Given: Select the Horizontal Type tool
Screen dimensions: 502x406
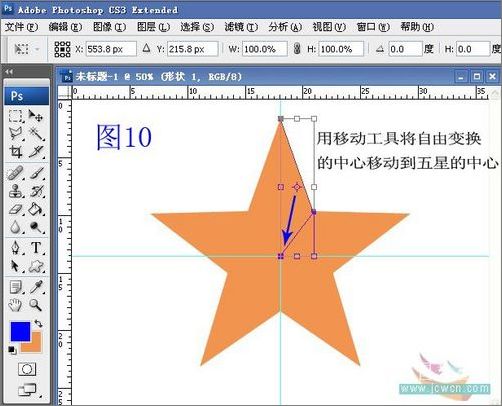Looking at the screenshot, I should (x=36, y=248).
